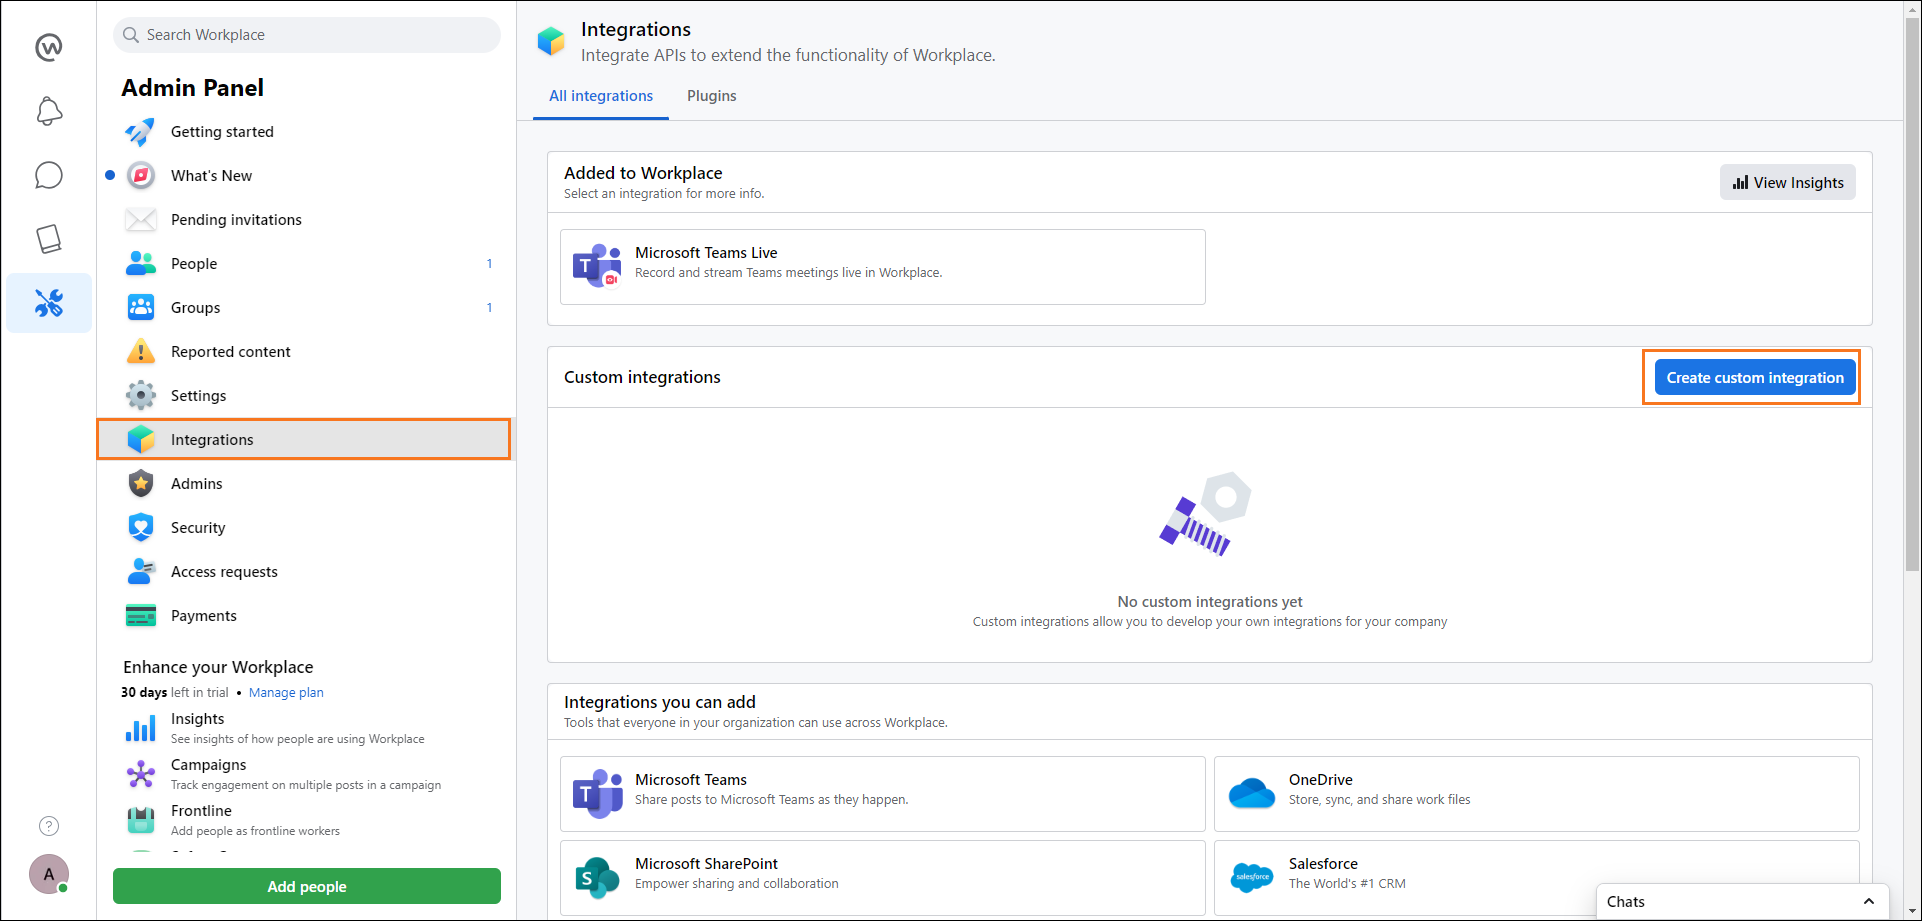Click the Chats bar title

tap(1626, 902)
